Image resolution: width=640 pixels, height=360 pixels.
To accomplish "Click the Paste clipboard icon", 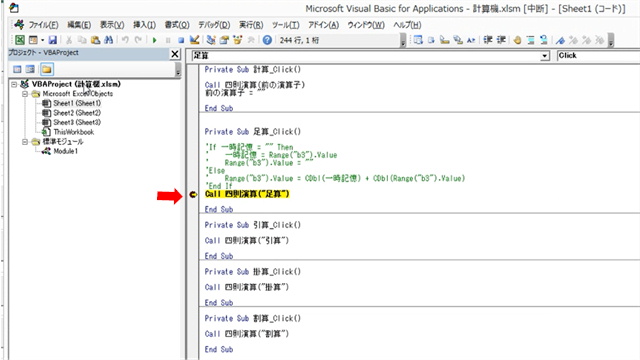I will click(x=95, y=40).
